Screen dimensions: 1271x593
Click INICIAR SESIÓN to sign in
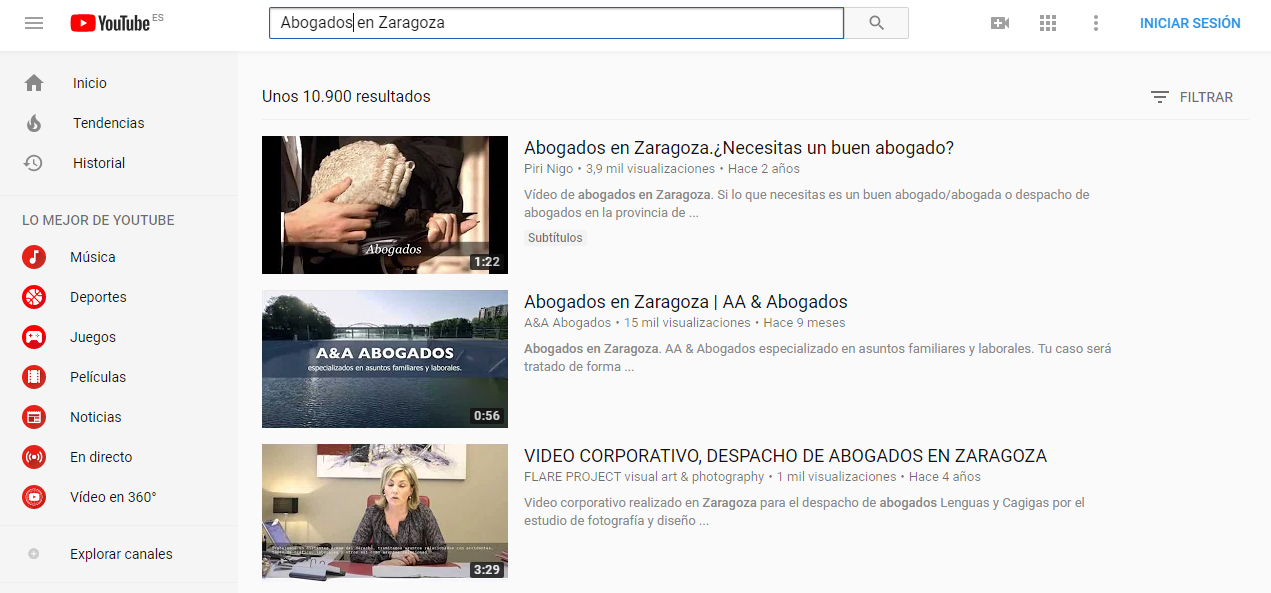coord(1190,22)
